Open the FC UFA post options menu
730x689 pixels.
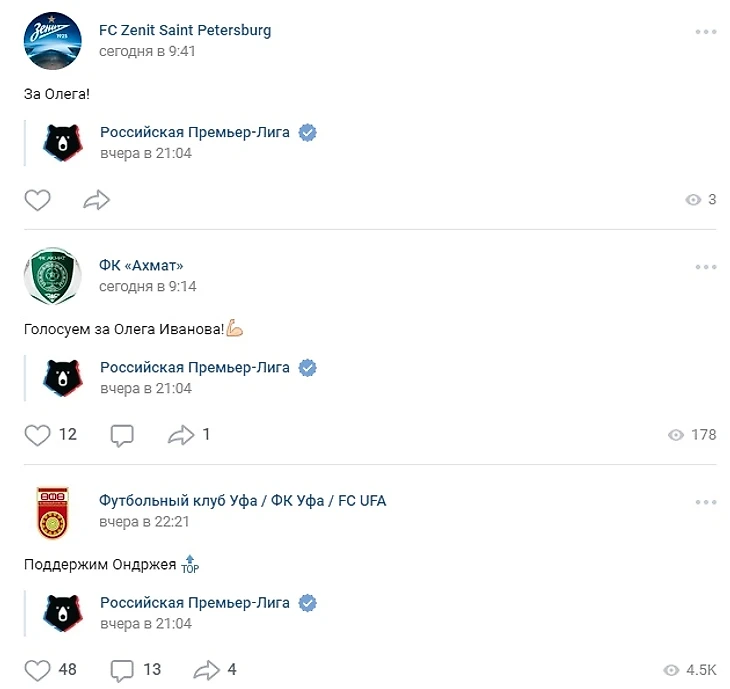tap(706, 502)
